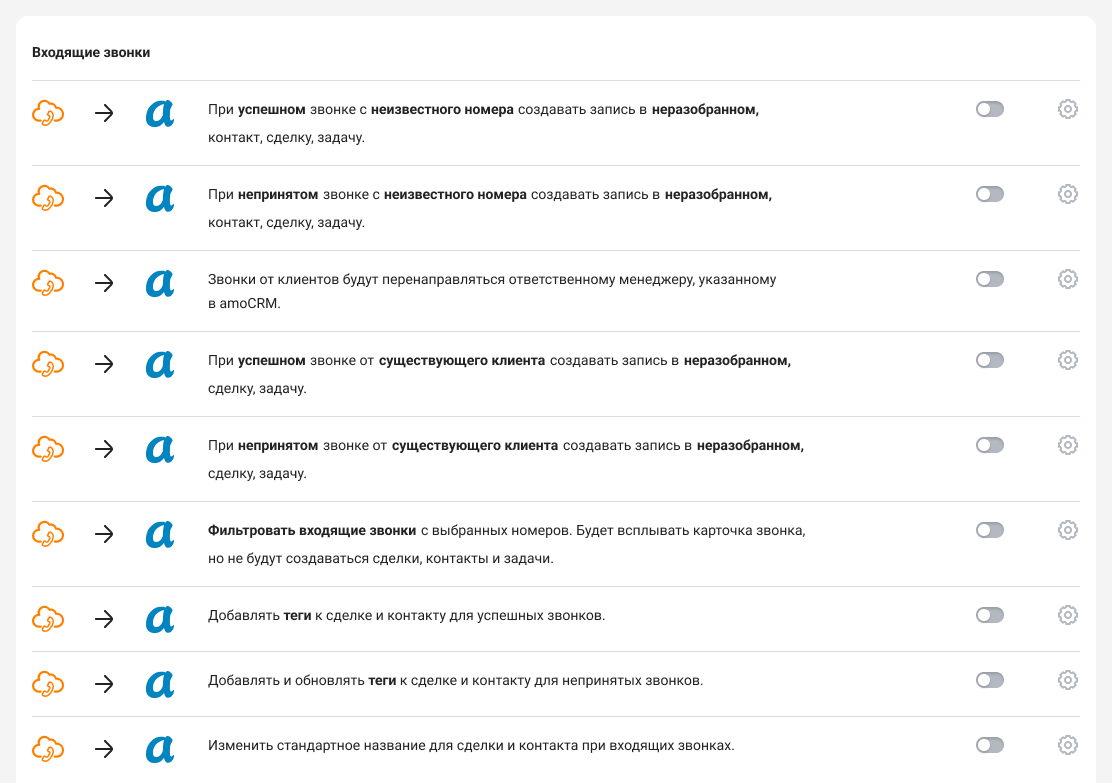Open gear settings for responsible manager redirect rule
Image resolution: width=1112 pixels, height=783 pixels.
(x=1067, y=279)
